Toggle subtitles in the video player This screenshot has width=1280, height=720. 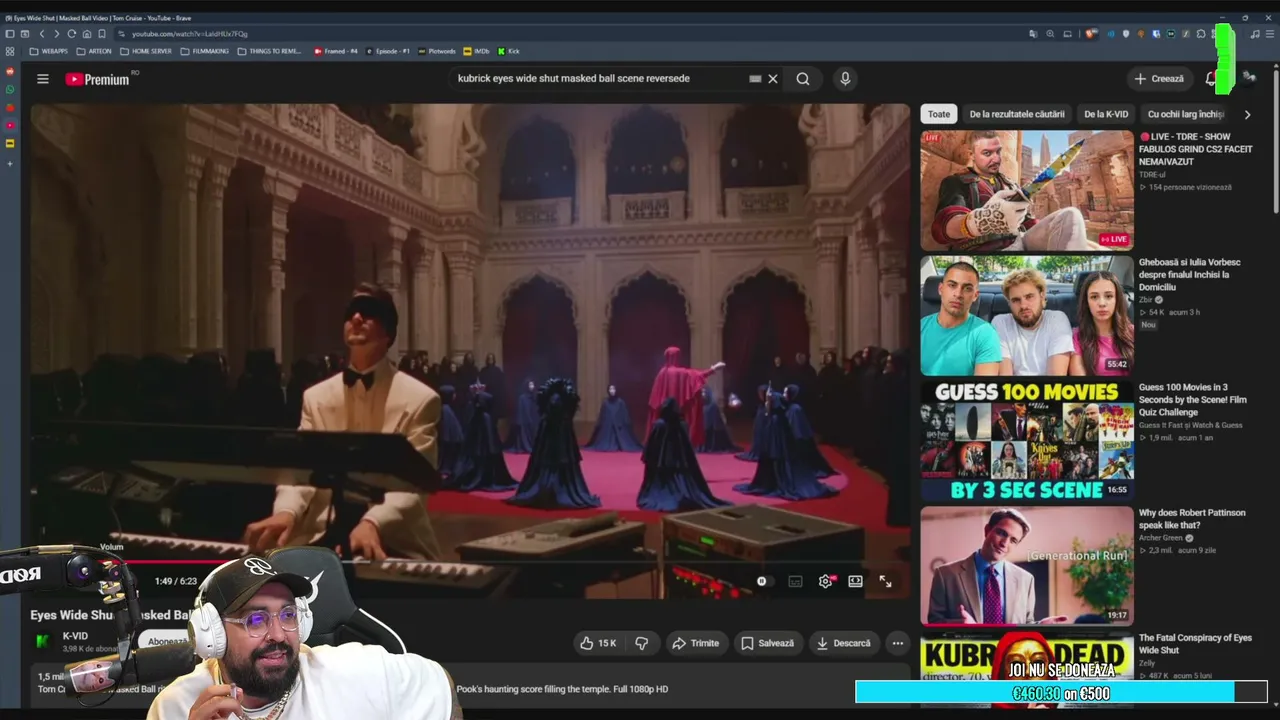(795, 581)
